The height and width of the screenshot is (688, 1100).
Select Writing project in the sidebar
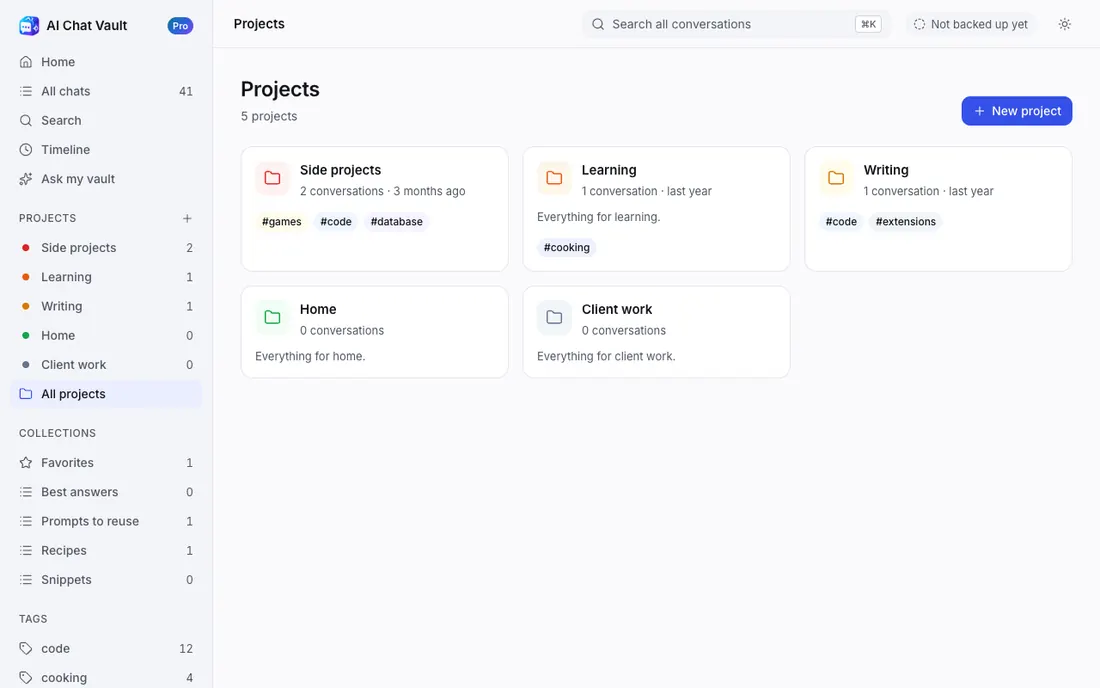[x=106, y=306]
